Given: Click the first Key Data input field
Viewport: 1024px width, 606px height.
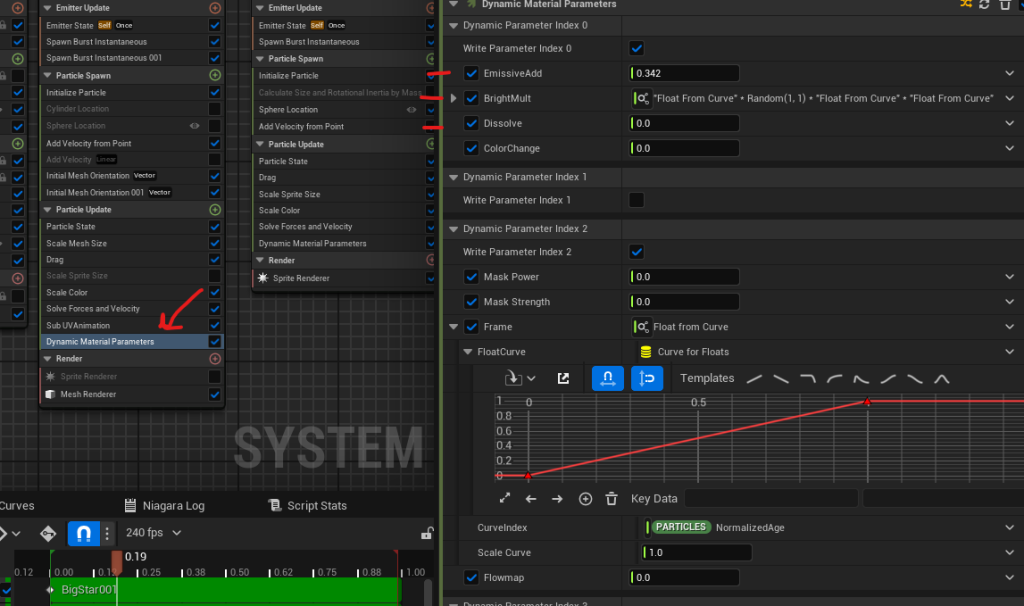Looking at the screenshot, I should [771, 499].
